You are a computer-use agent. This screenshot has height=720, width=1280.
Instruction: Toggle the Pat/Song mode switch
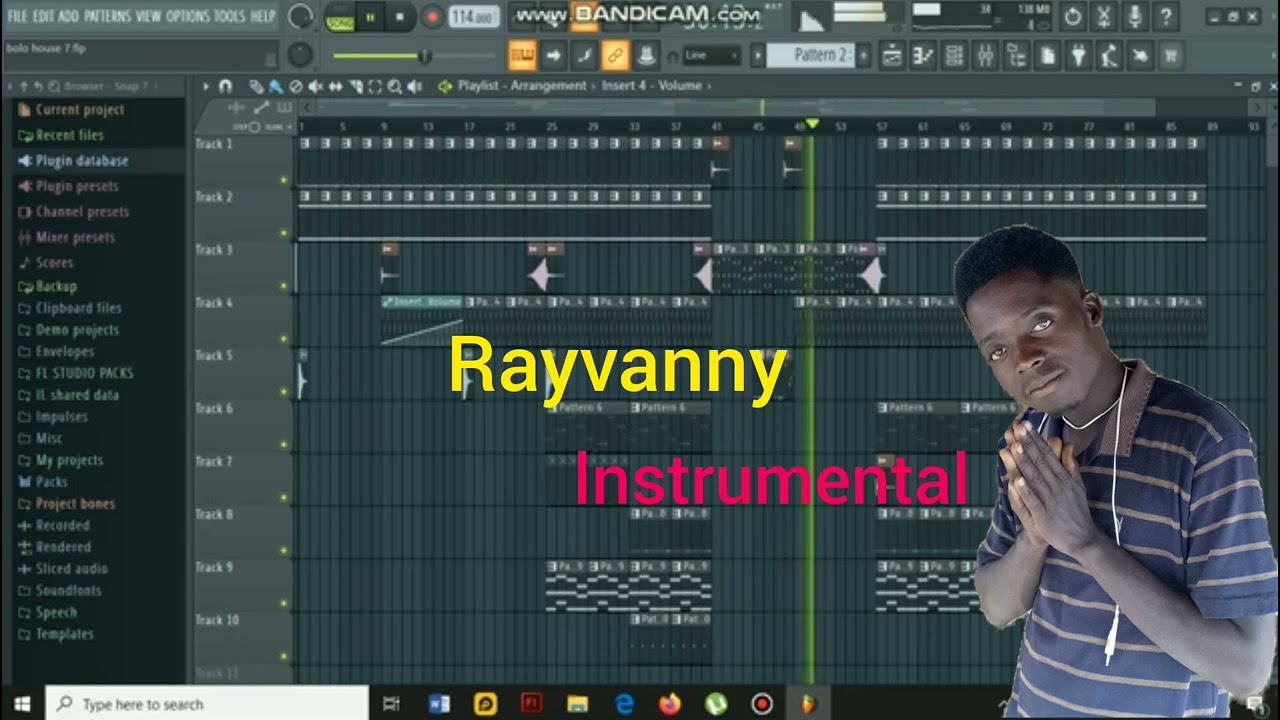pos(340,17)
